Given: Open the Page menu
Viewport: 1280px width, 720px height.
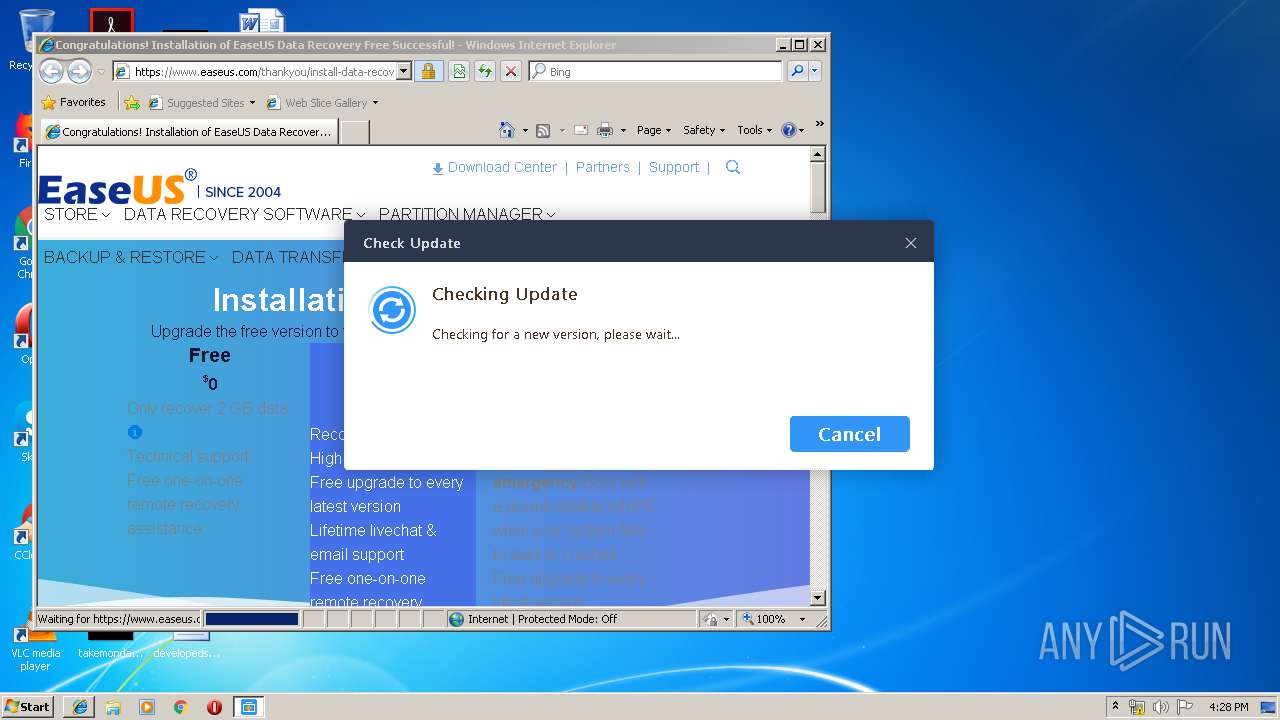Looking at the screenshot, I should click(x=653, y=130).
